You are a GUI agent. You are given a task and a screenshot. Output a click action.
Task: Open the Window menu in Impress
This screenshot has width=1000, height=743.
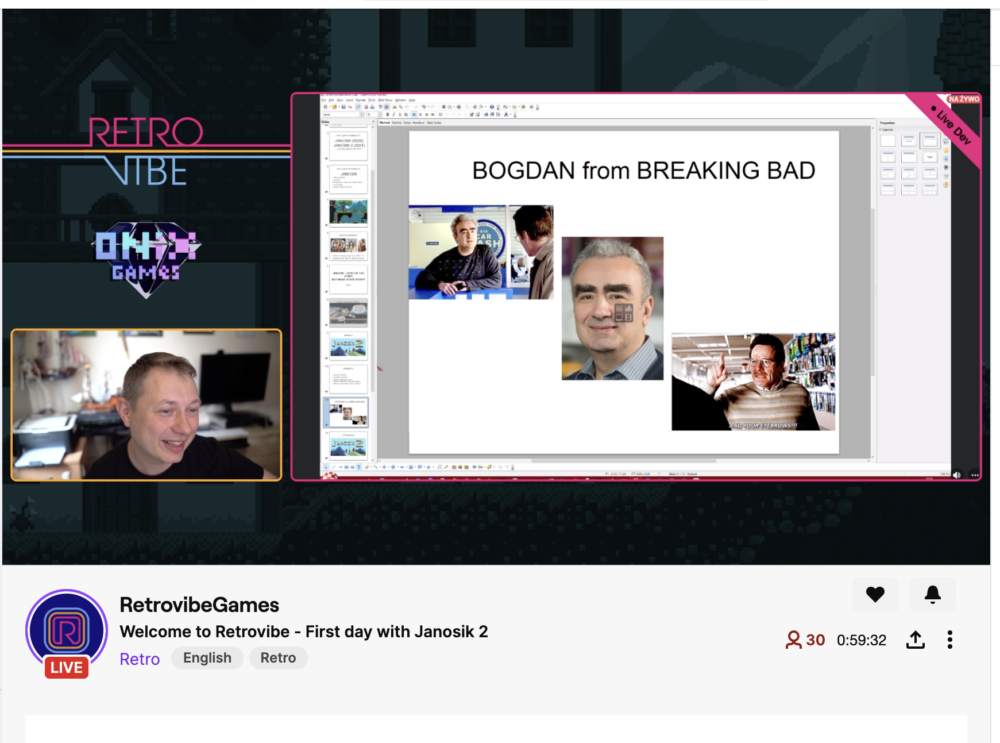[x=401, y=100]
